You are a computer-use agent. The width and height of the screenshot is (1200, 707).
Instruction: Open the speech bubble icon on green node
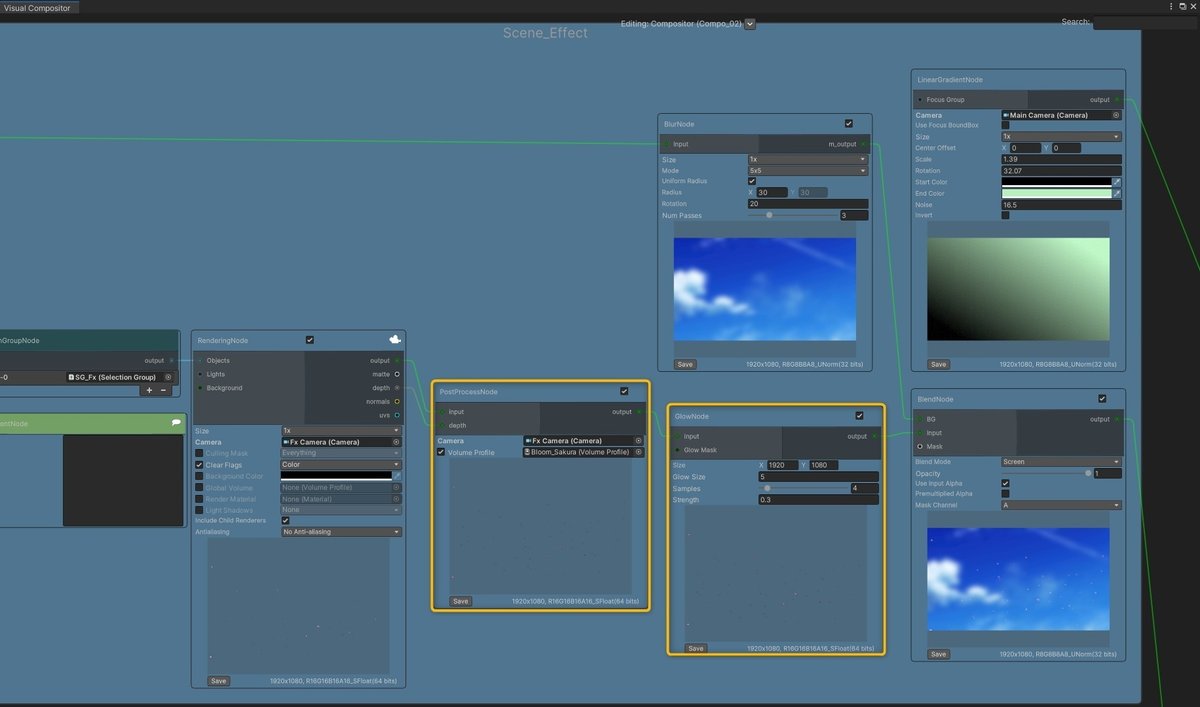pyautogui.click(x=176, y=423)
